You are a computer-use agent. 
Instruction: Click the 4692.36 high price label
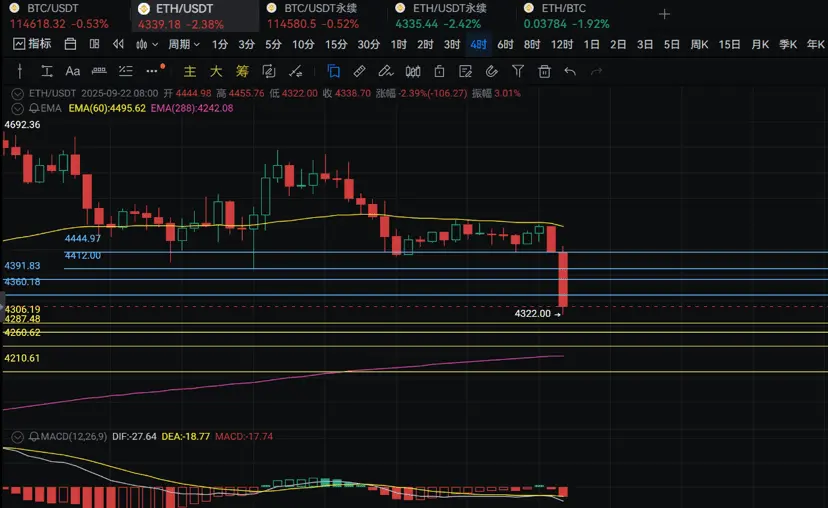pyautogui.click(x=22, y=125)
